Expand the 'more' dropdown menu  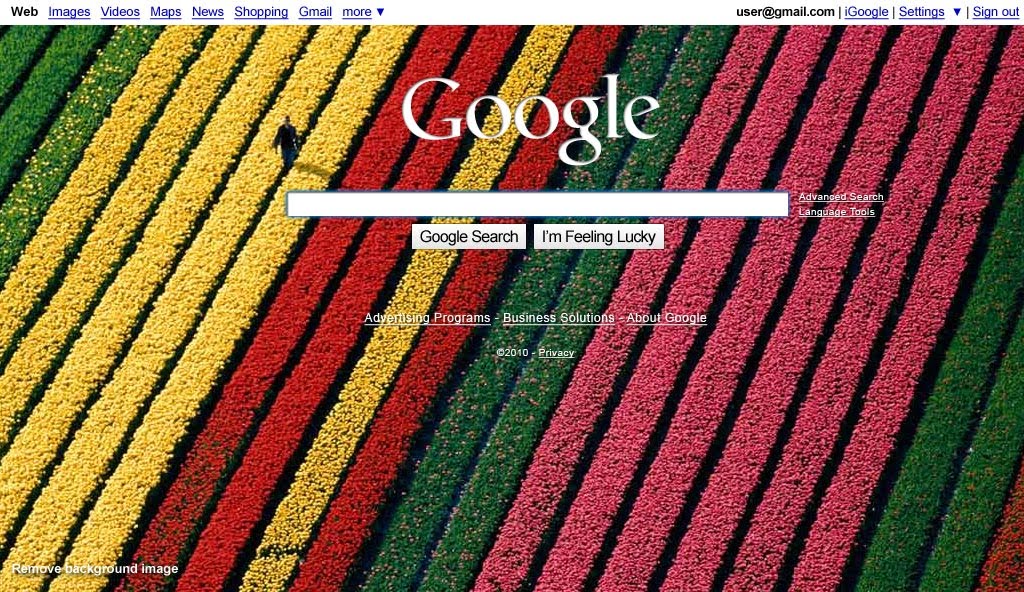point(363,12)
